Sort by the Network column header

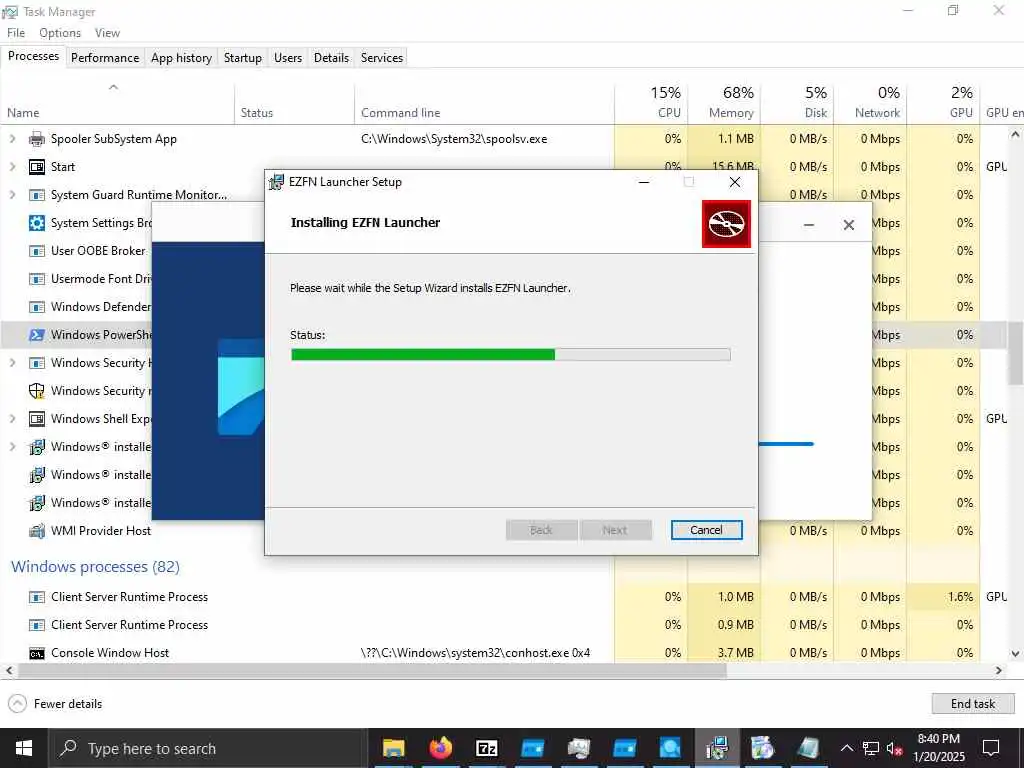pos(871,104)
